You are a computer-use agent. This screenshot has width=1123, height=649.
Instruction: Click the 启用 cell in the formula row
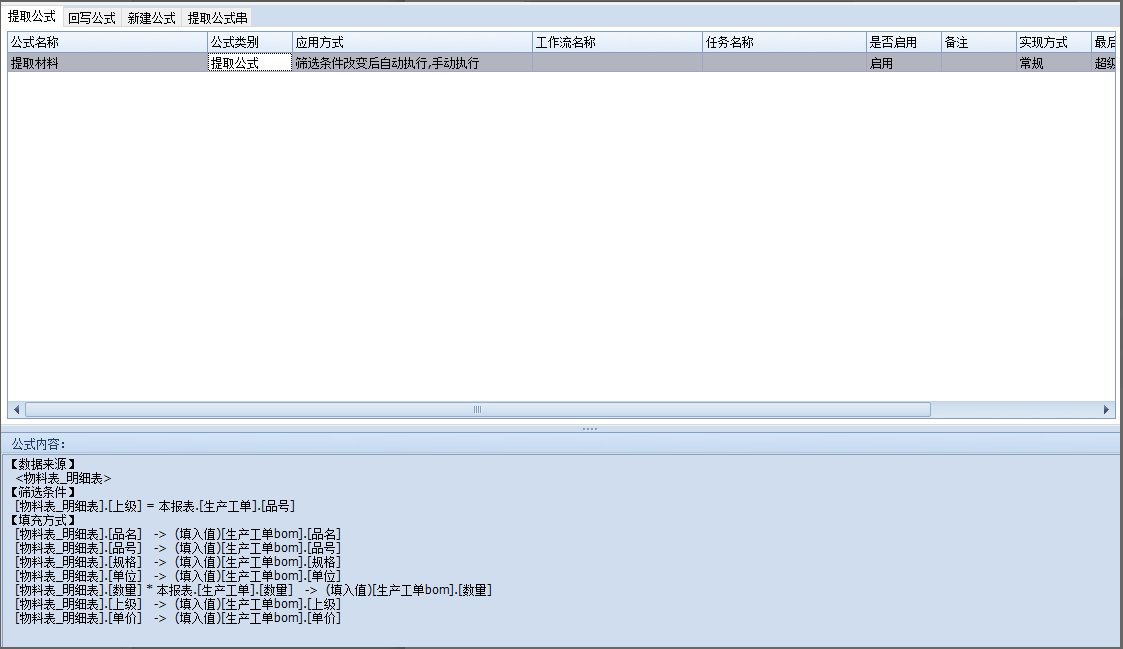903,62
